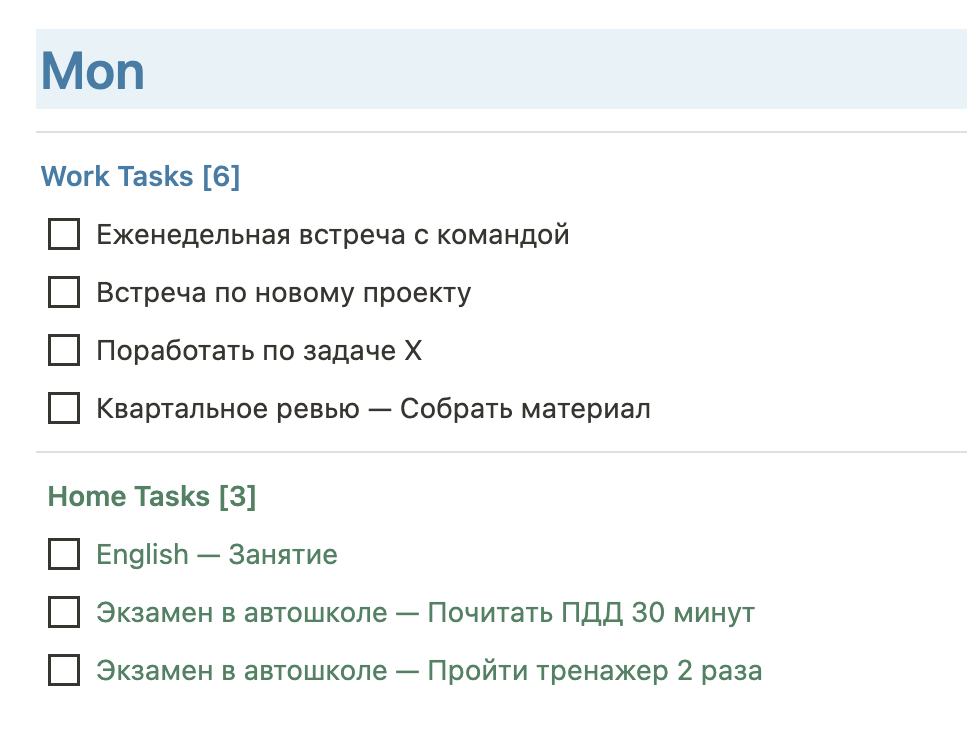Mark Поработать по задаче X as done

[x=64, y=351]
